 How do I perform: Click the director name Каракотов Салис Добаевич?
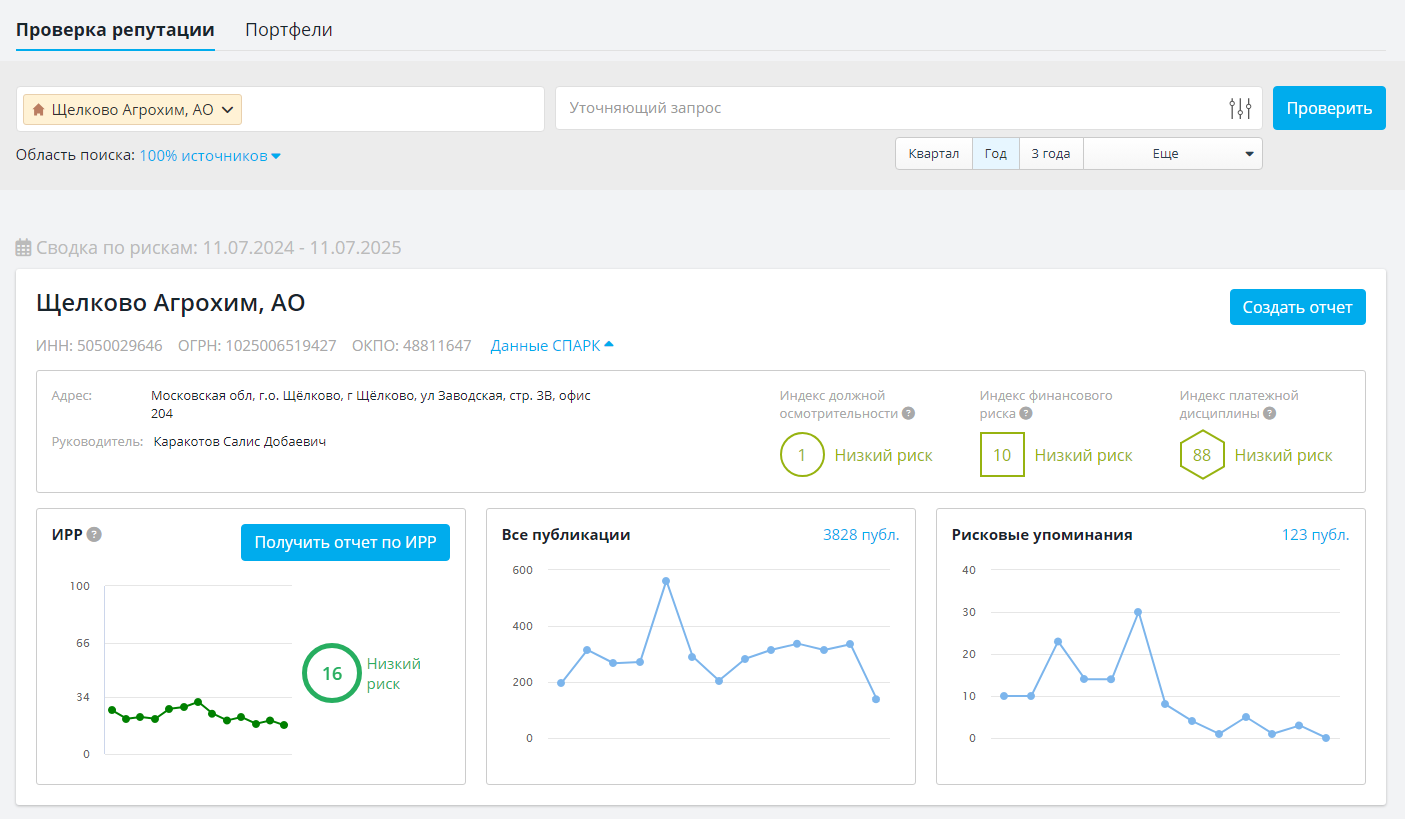240,441
